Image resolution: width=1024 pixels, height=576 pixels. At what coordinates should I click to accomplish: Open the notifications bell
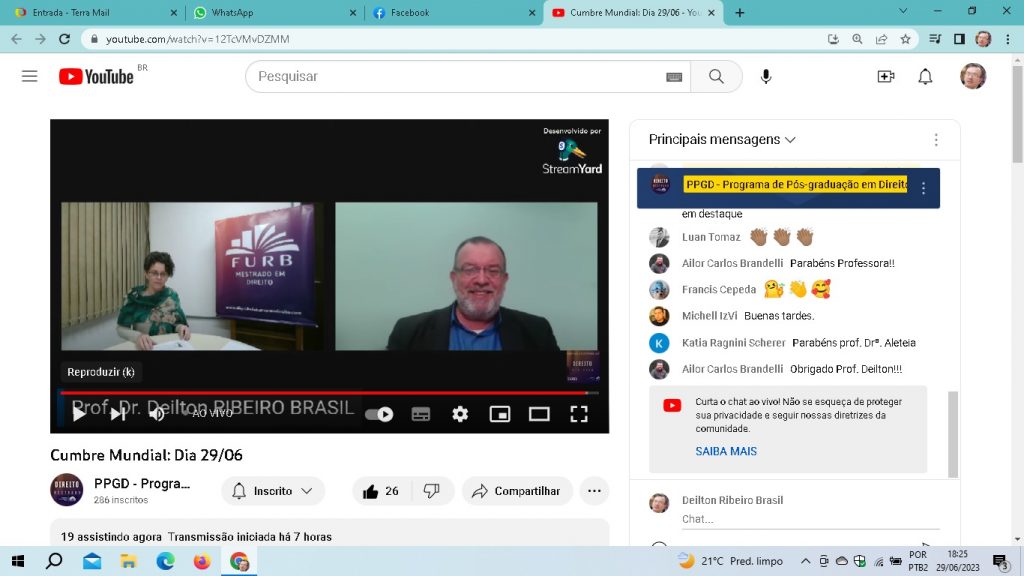point(925,76)
